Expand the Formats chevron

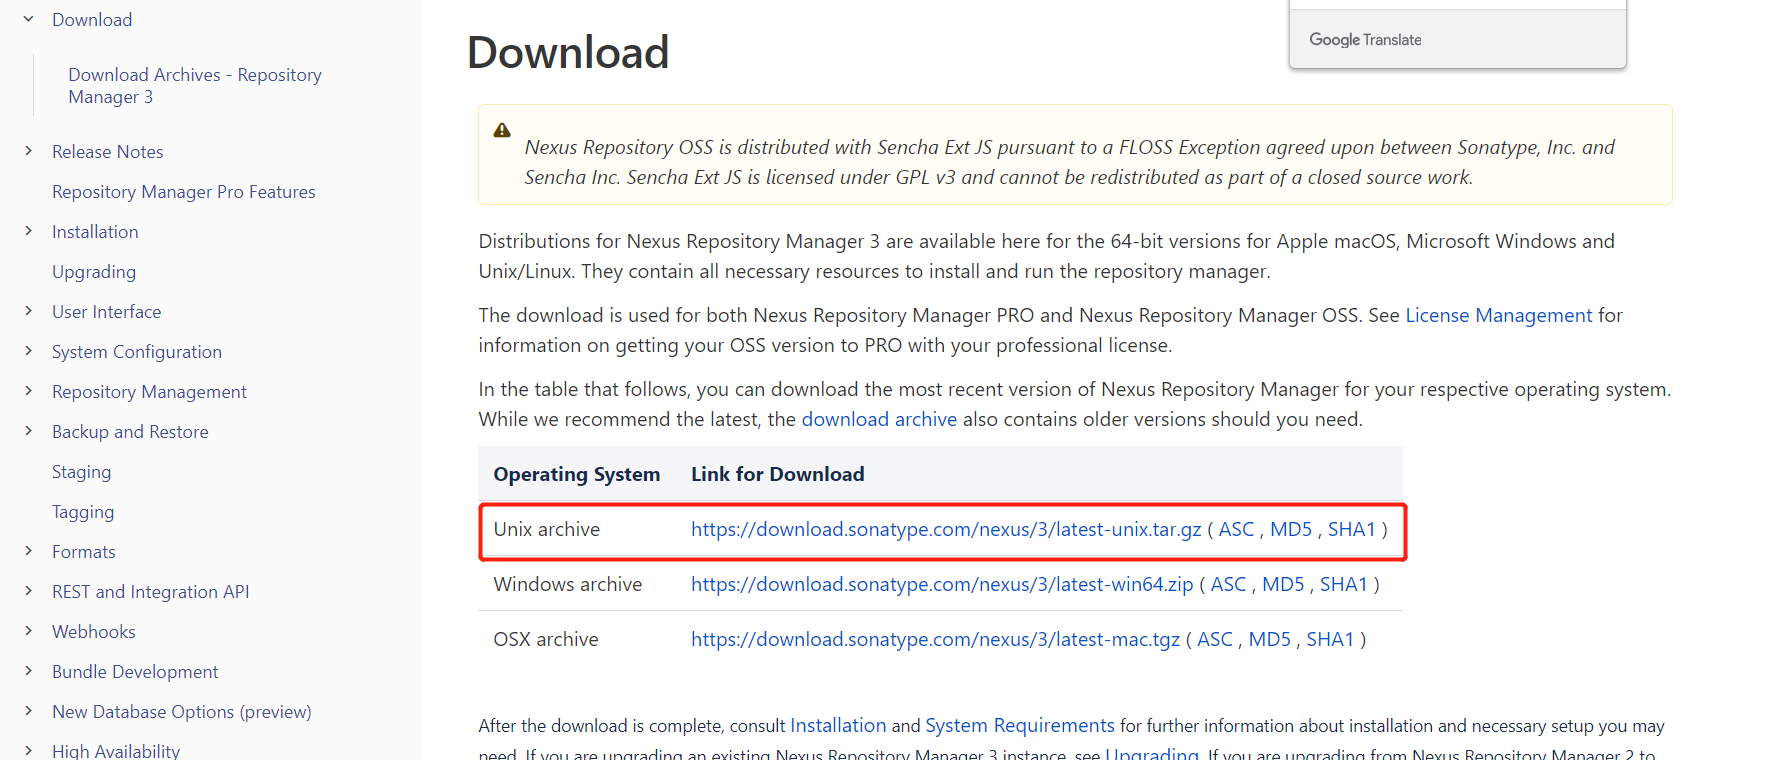point(28,551)
